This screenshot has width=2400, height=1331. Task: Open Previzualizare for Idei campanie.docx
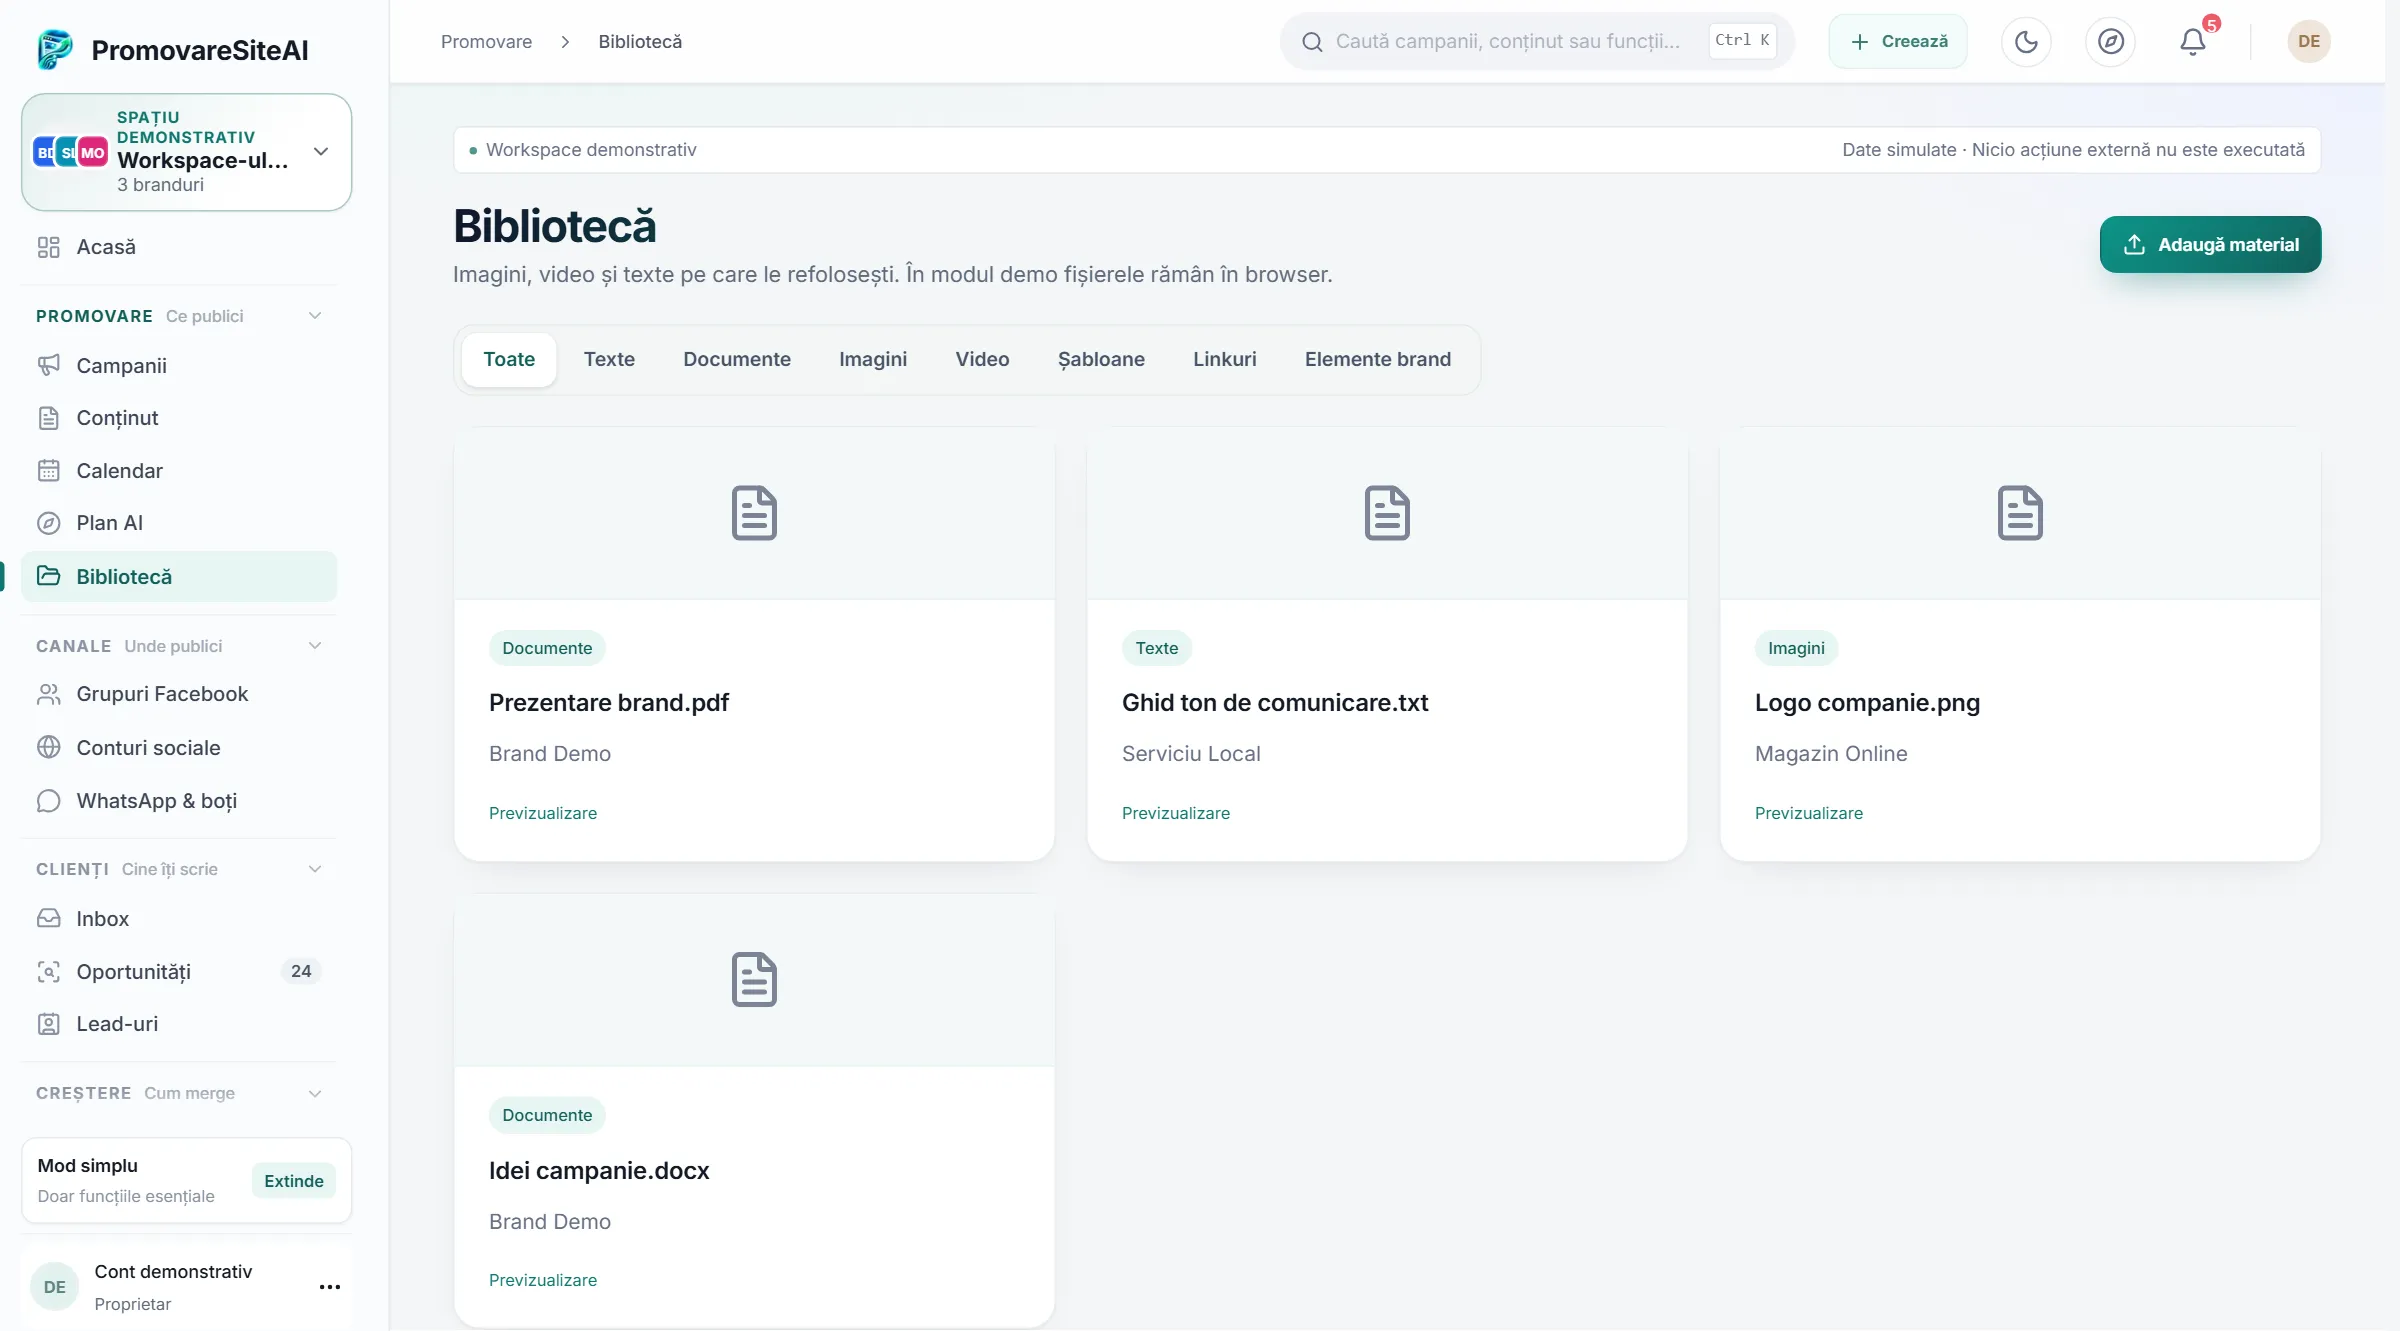(542, 1280)
